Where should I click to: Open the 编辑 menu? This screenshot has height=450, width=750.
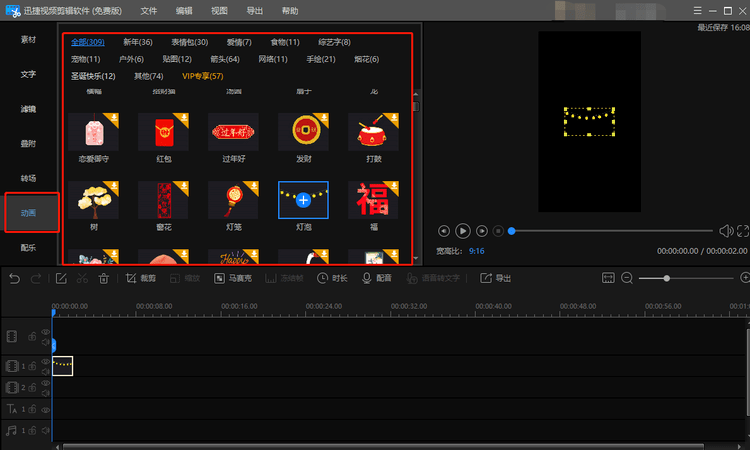click(x=184, y=11)
